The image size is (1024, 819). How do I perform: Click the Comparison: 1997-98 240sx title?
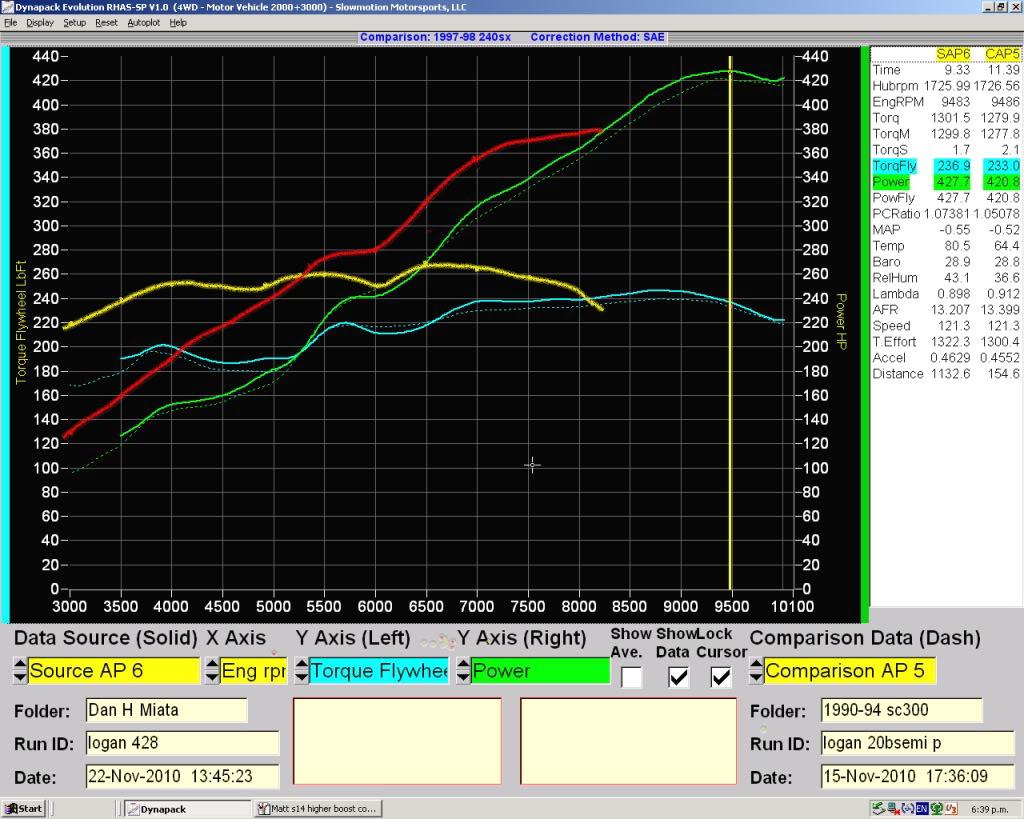(436, 37)
